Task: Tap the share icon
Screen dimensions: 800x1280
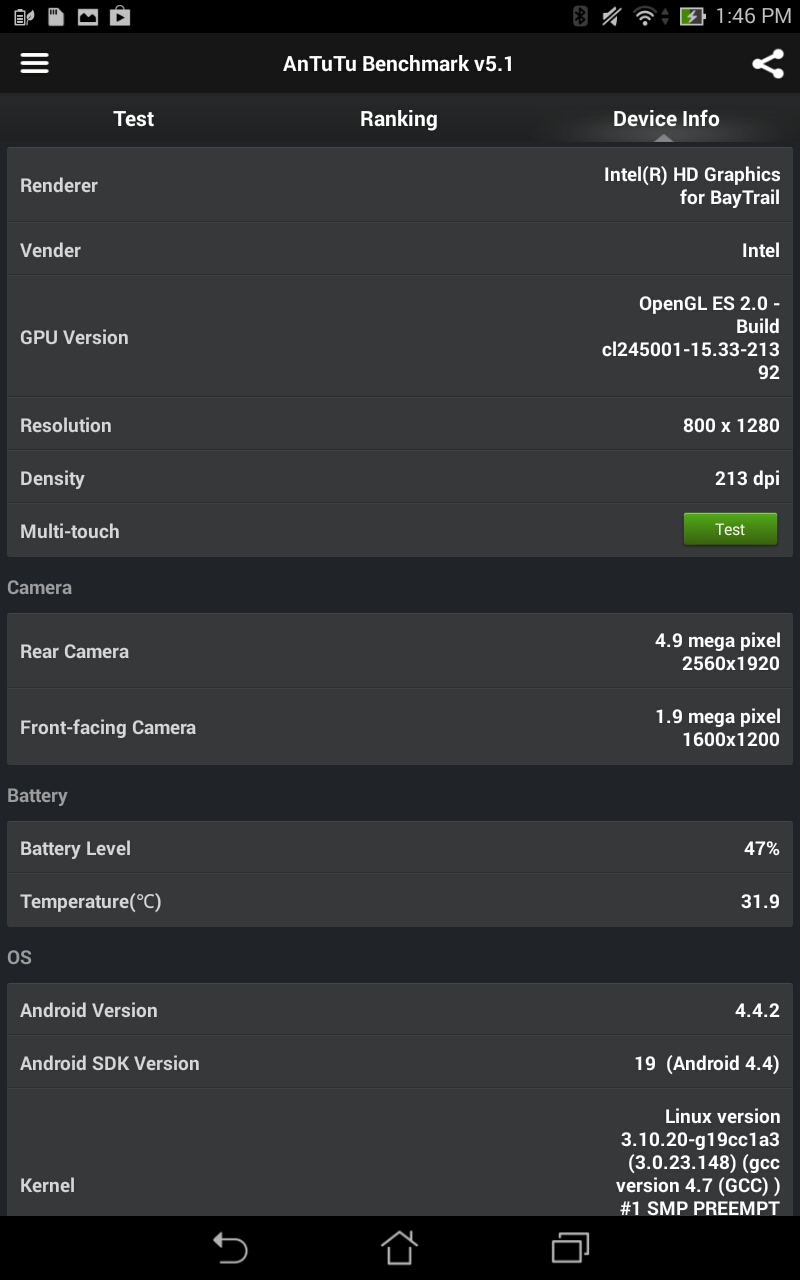Action: pos(767,64)
